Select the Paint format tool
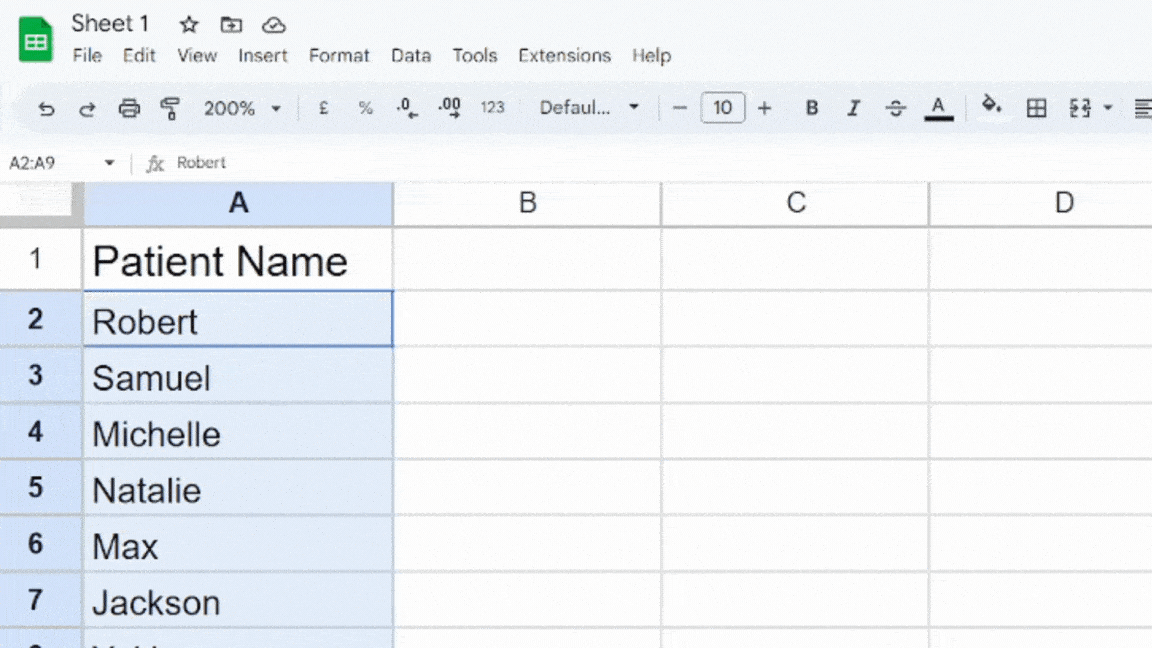 coord(170,108)
